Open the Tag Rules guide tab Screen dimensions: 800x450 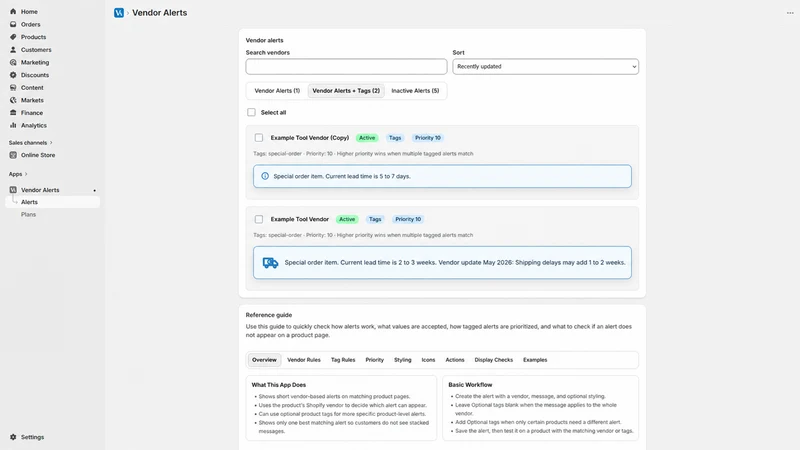pos(343,360)
